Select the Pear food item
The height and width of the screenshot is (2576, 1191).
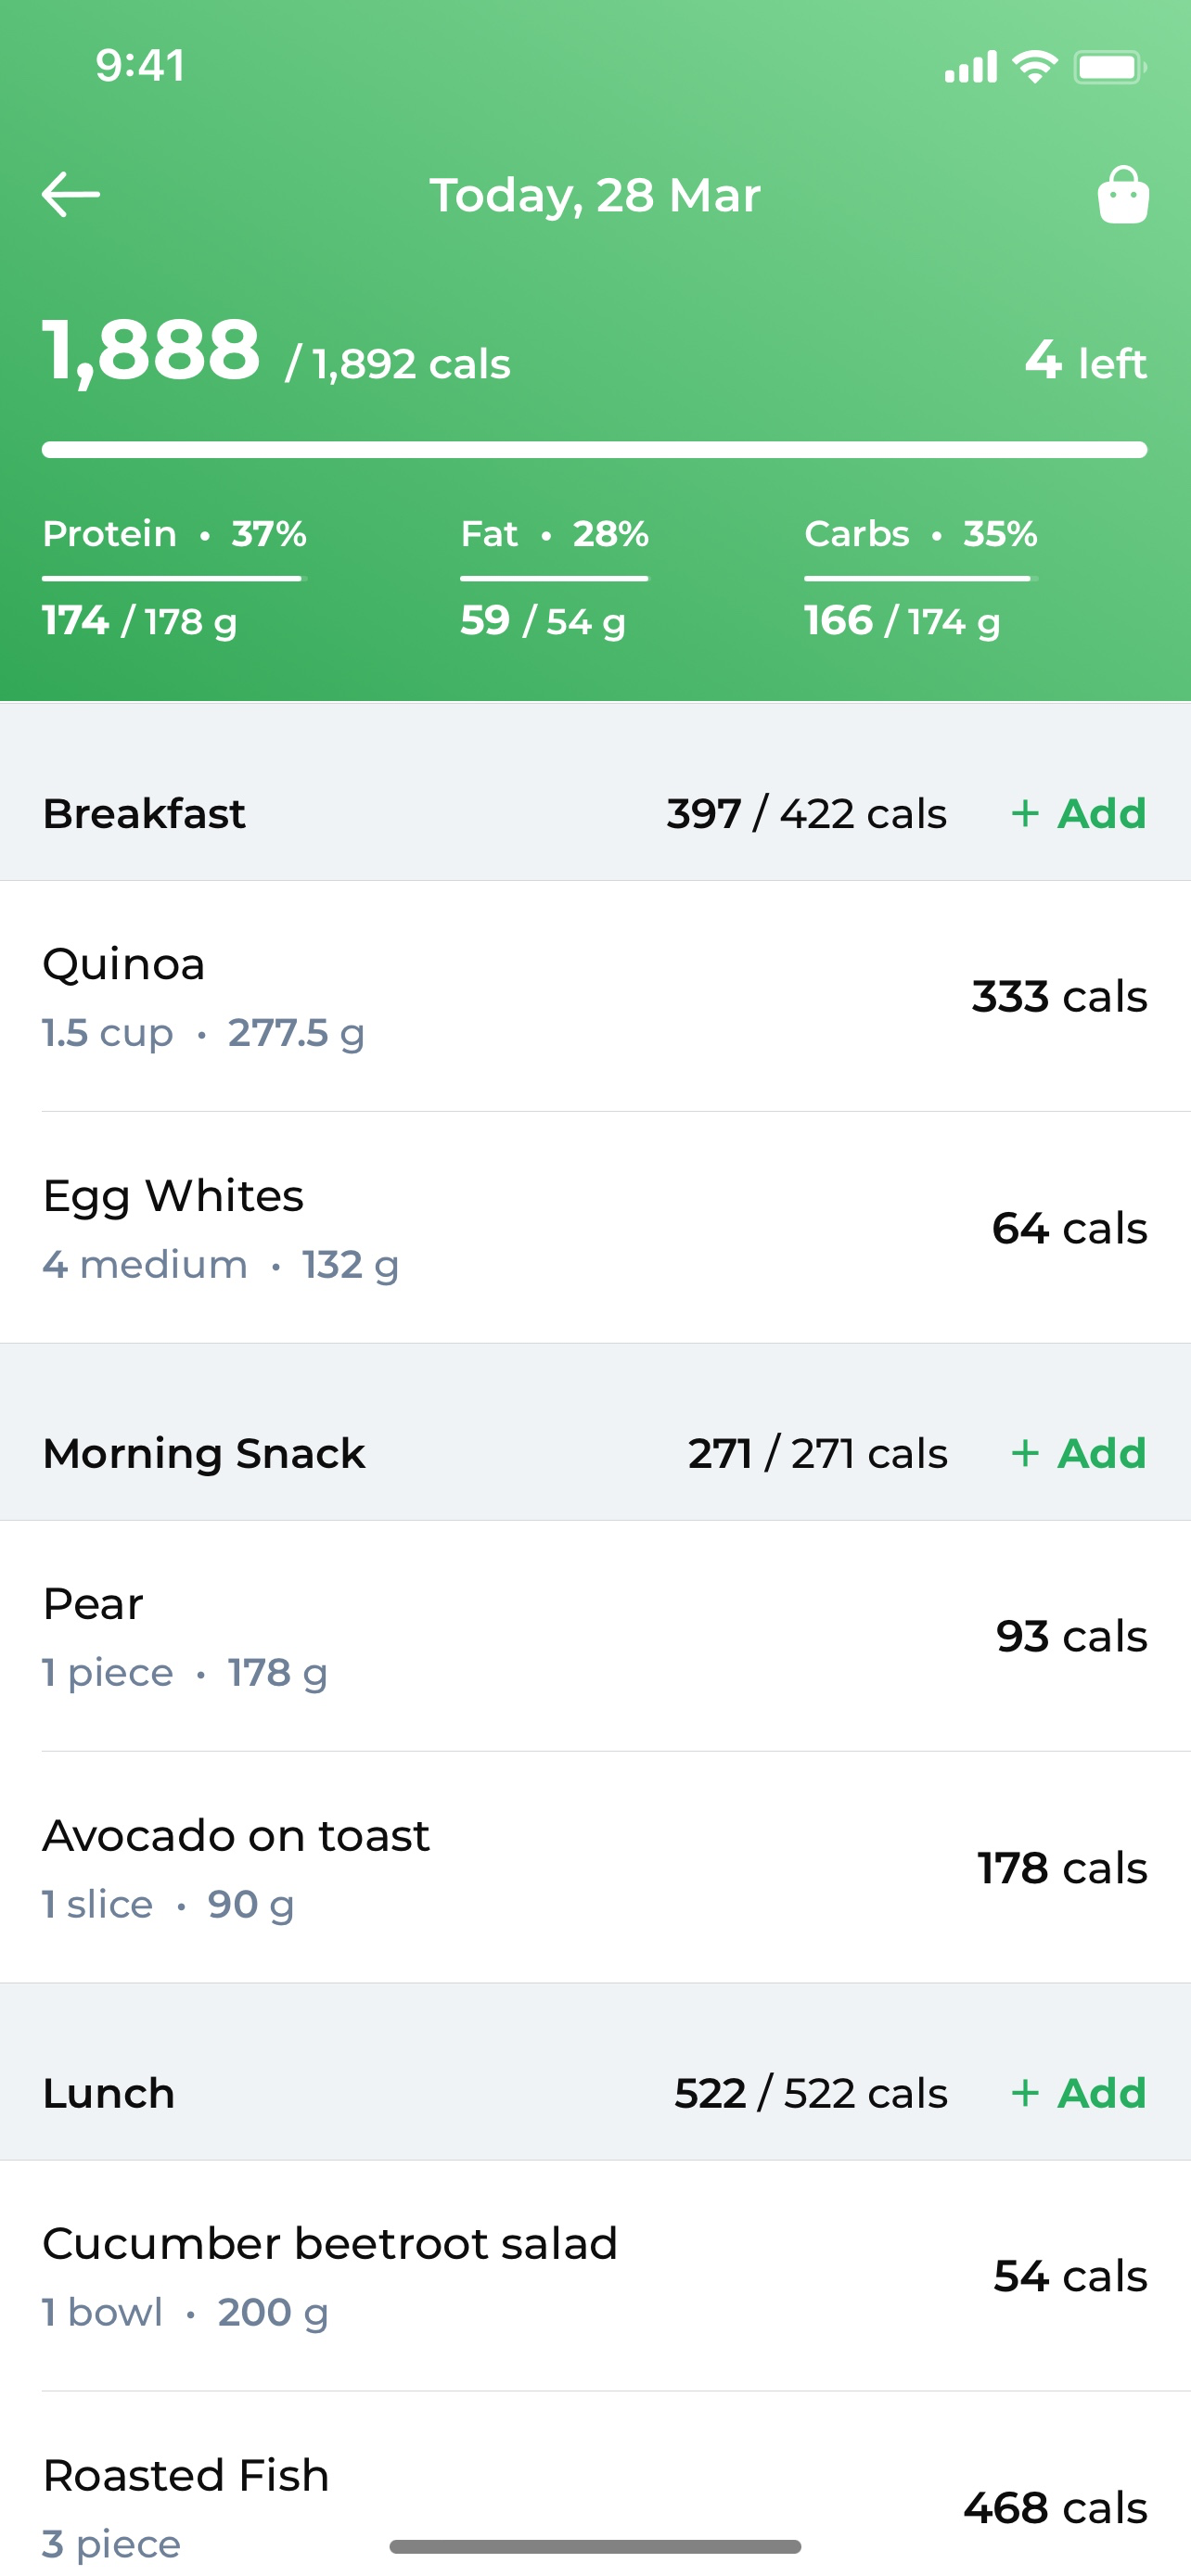tap(595, 1636)
